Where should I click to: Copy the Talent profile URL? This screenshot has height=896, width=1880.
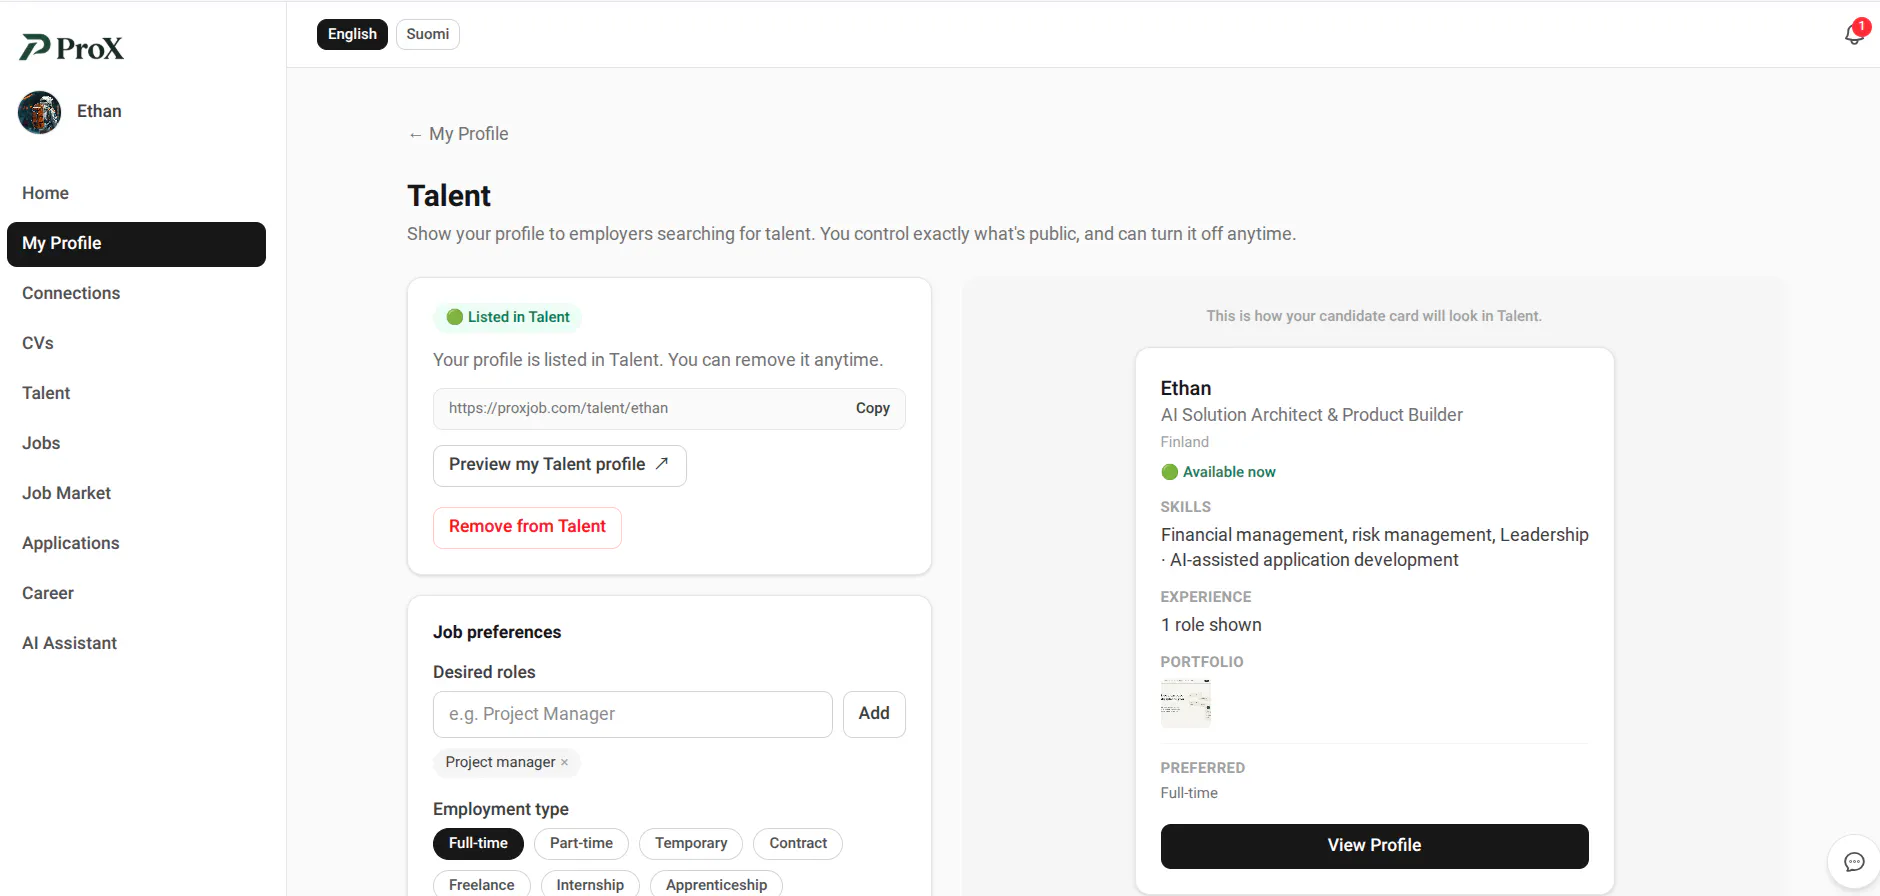[x=873, y=408]
